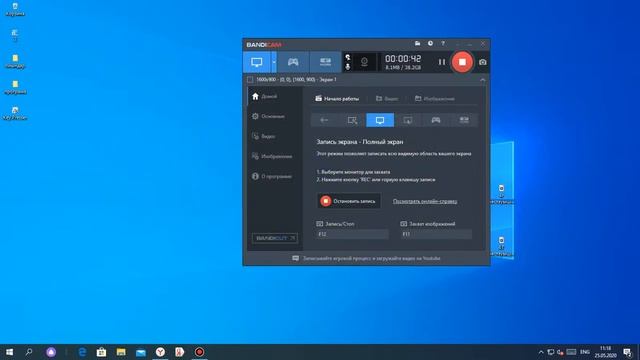The image size is (640, 360).
Task: Select the rectangle area capture mode
Action: click(x=352, y=120)
